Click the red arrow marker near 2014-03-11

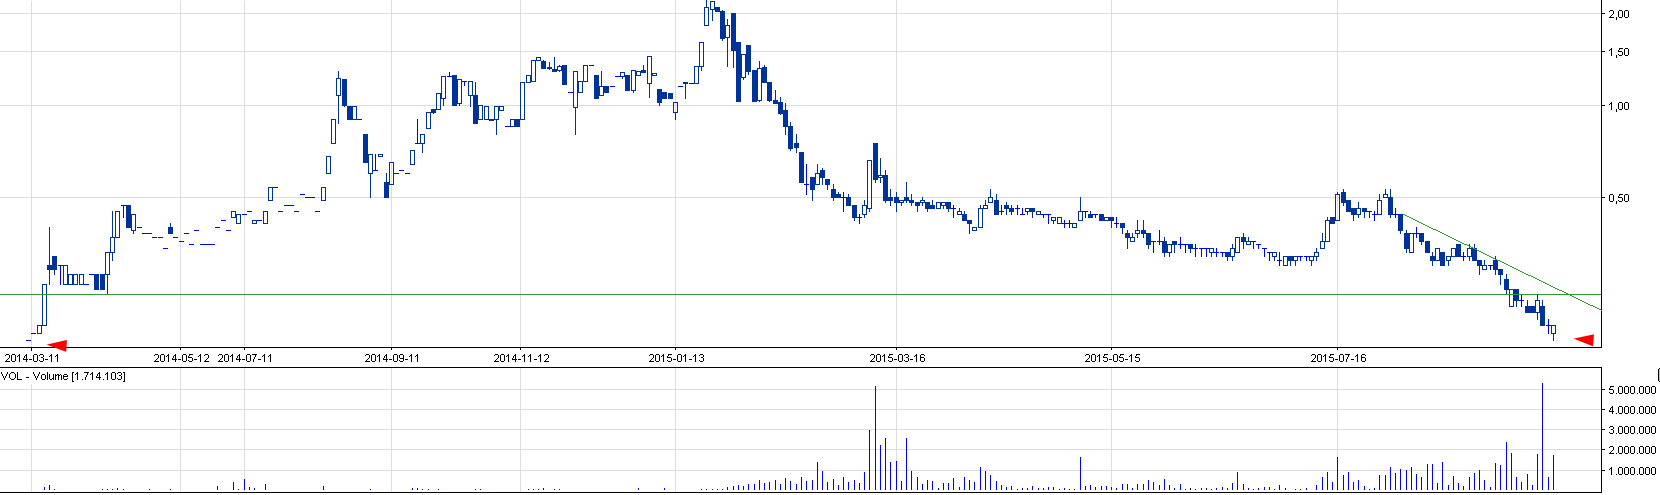58,345
